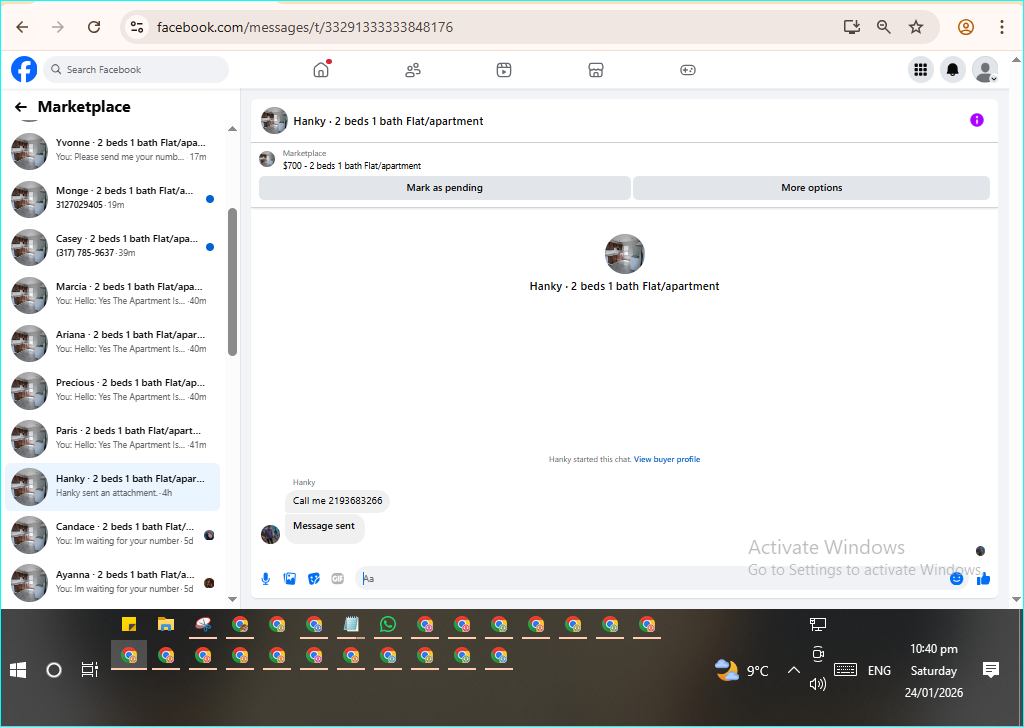1024x727 pixels.
Task: Open the account profile picture menu
Action: click(985, 69)
